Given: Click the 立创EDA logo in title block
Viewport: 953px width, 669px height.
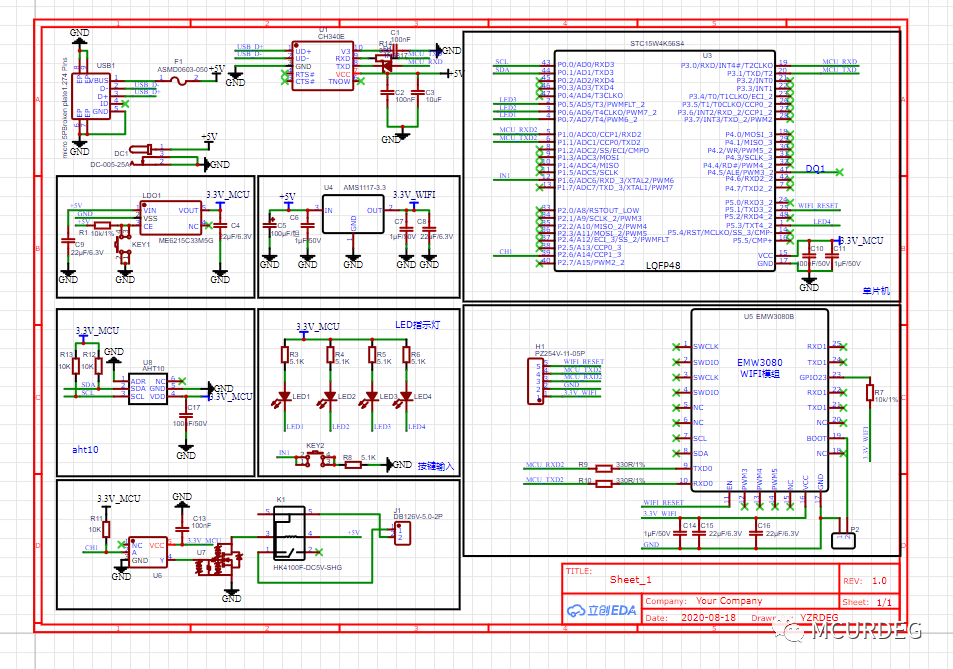Looking at the screenshot, I should pyautogui.click(x=602, y=611).
